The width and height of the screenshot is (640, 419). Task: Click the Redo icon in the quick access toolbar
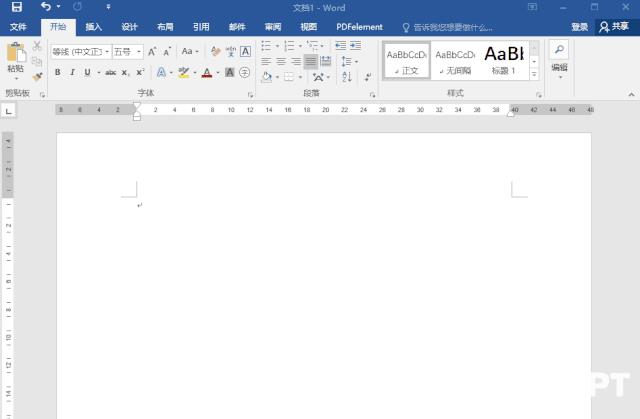[x=78, y=7]
